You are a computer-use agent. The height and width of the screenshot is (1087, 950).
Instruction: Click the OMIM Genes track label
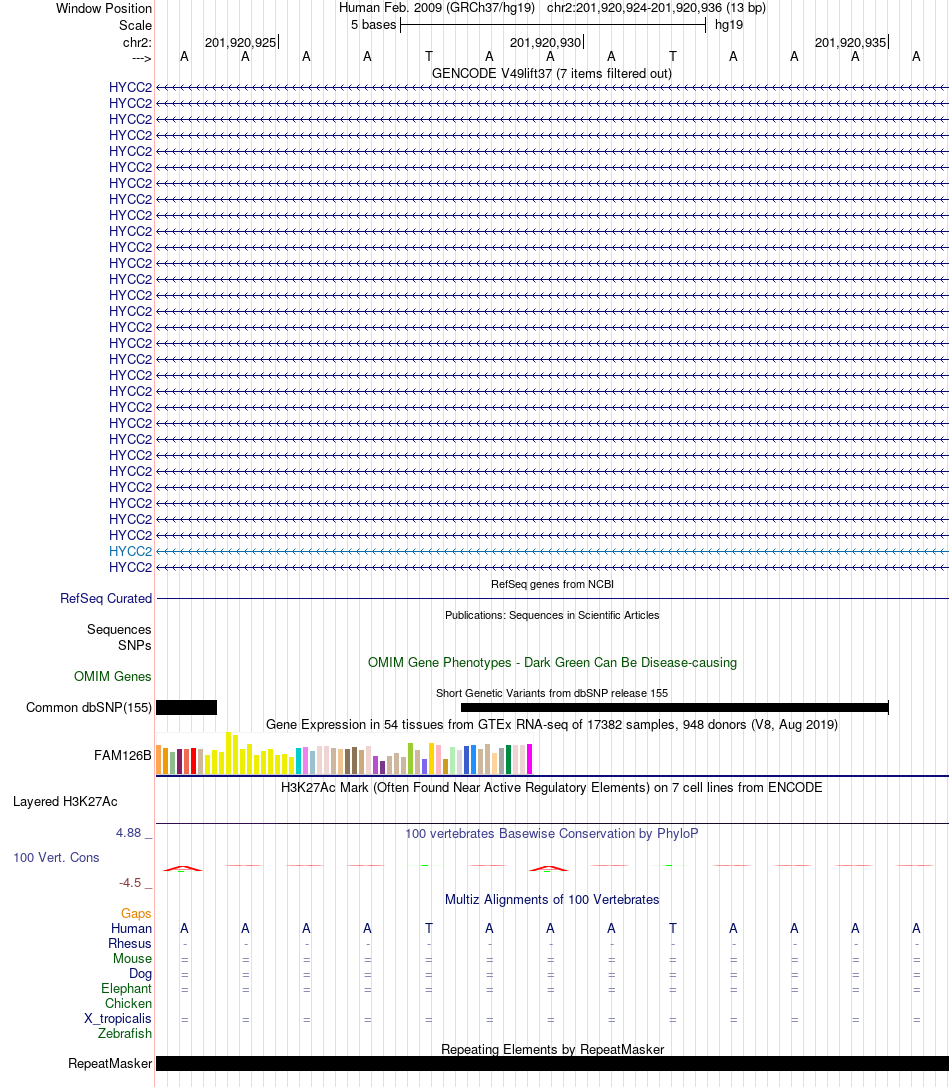[x=112, y=676]
